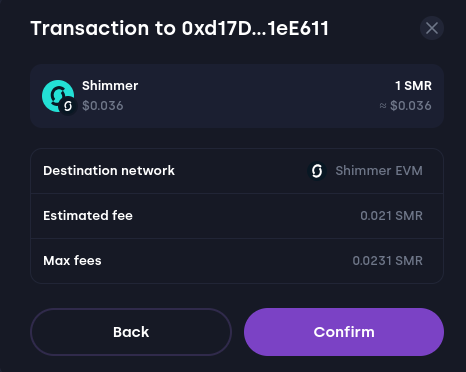This screenshot has height=372, width=466.
Task: Close the transaction dialog with the X icon
Action: coord(432,28)
